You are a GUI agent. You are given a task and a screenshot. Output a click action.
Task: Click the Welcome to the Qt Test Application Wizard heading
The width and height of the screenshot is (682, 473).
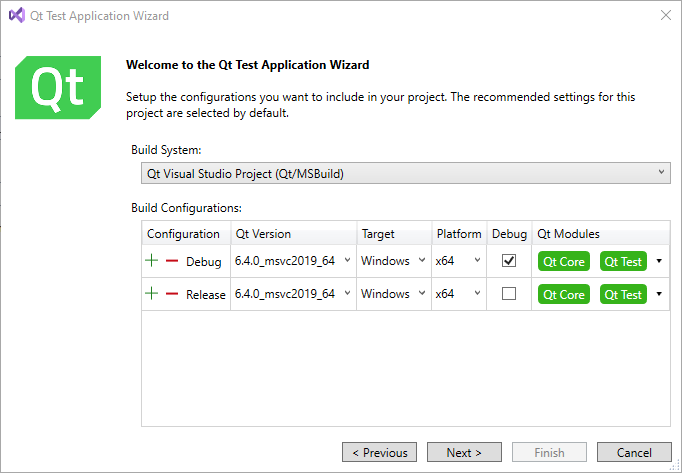click(247, 65)
